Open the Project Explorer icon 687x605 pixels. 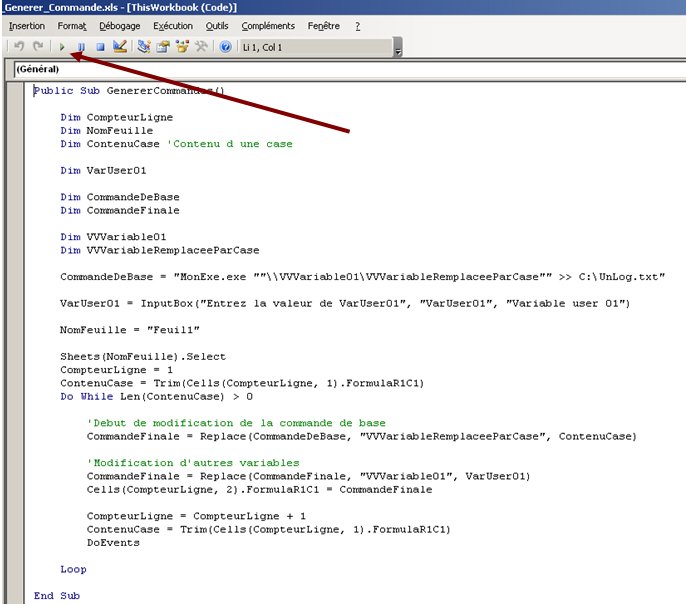pos(143,47)
